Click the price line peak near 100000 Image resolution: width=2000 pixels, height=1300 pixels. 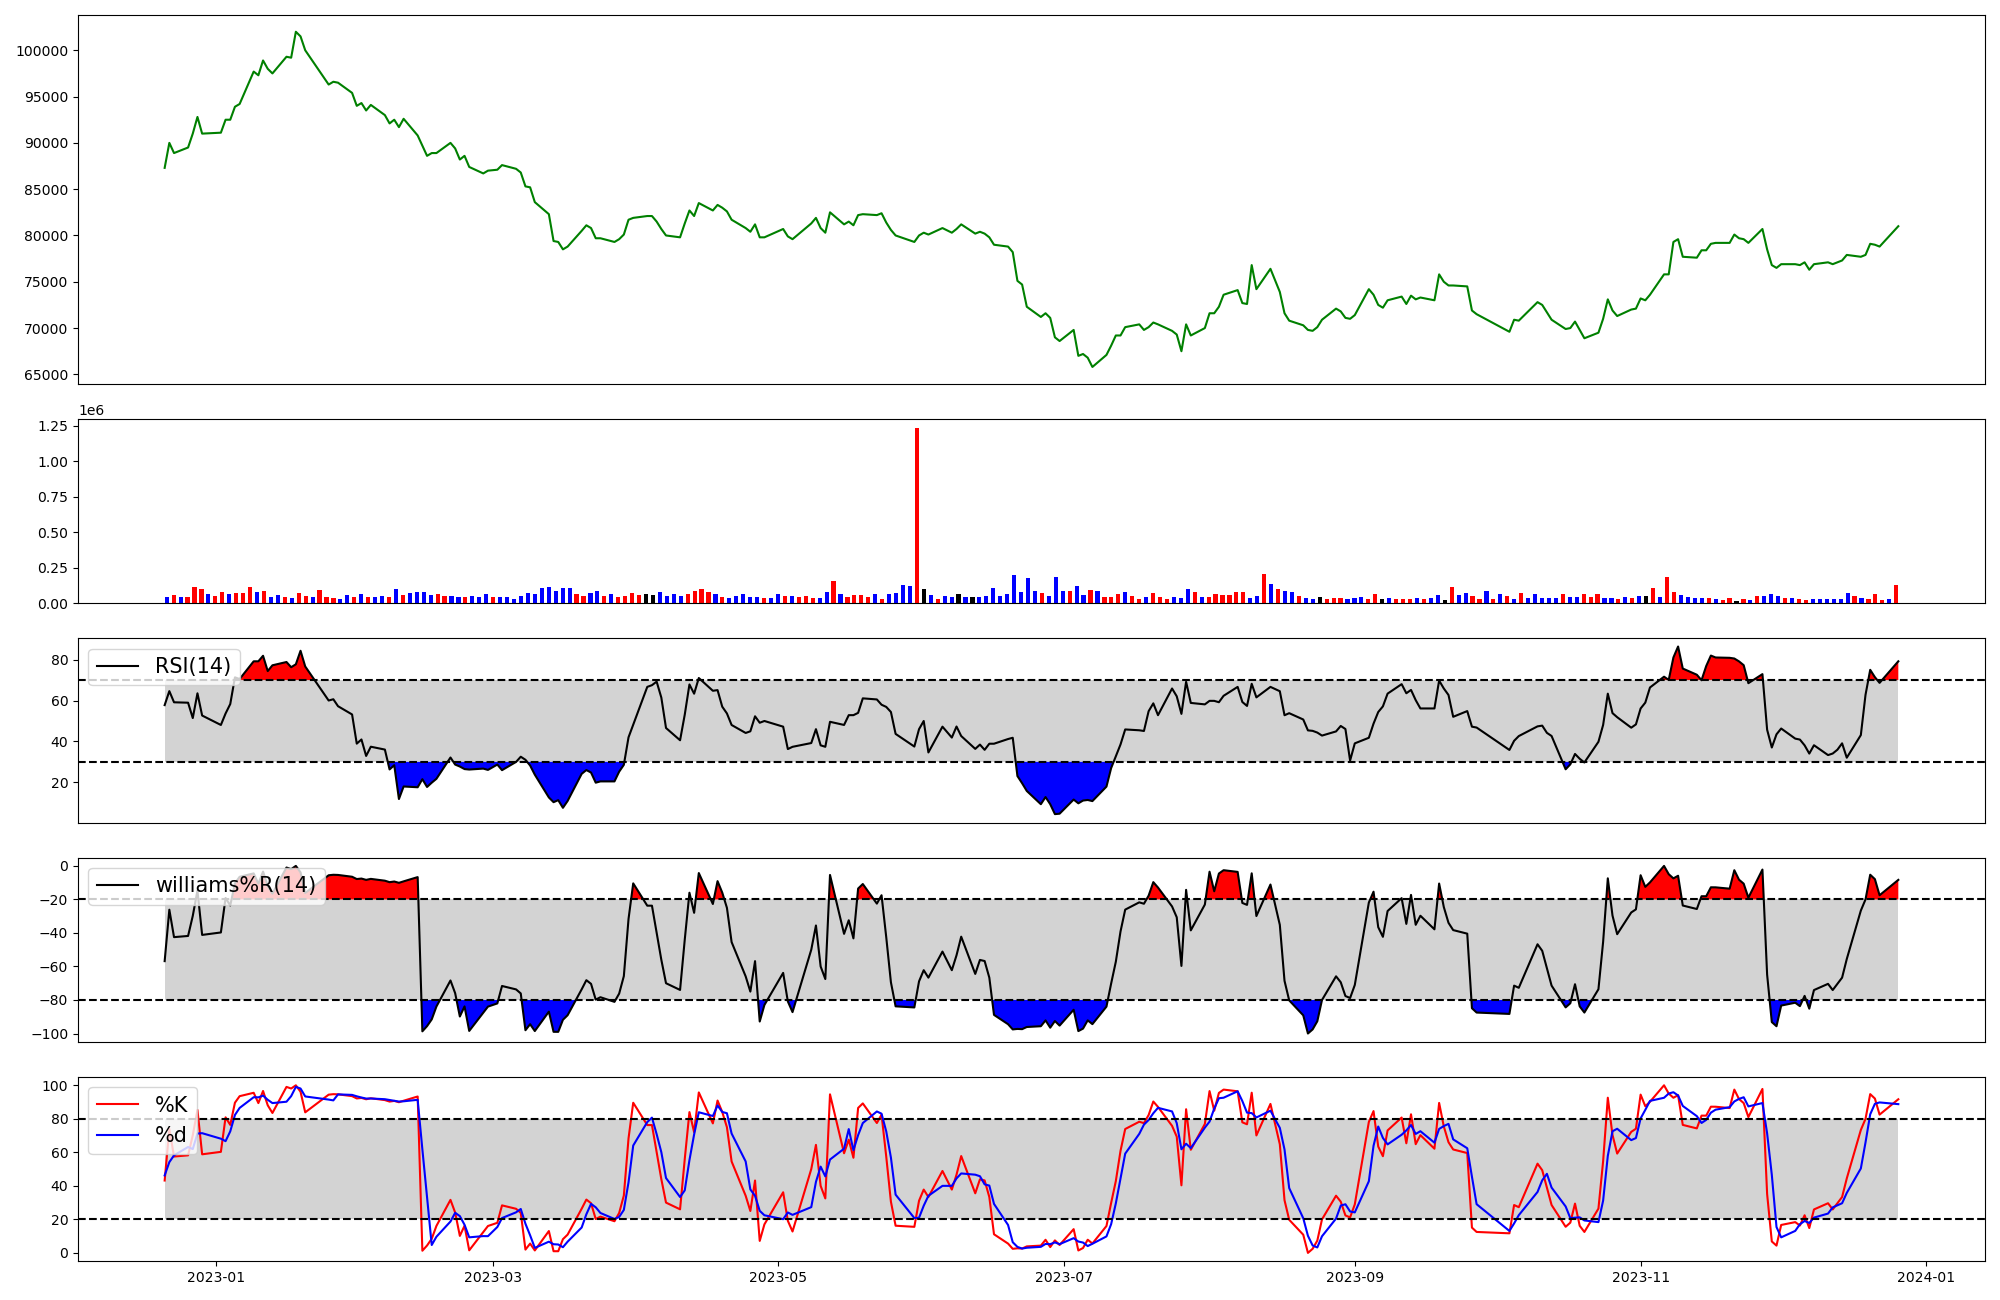click(x=296, y=32)
